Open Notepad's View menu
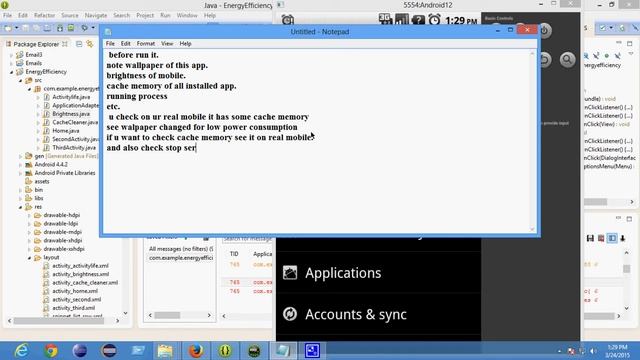This screenshot has width=640, height=360. pyautogui.click(x=167, y=44)
